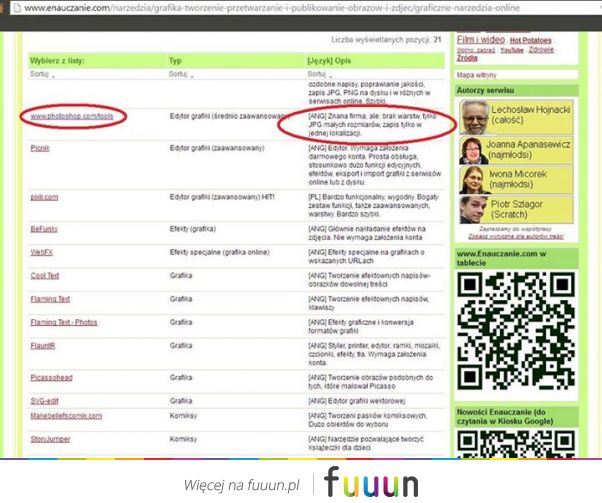Image resolution: width=602 pixels, height=503 pixels.
Task: Click the photoshop.com description starting '[ANG] Znana firma'
Action: [372, 125]
